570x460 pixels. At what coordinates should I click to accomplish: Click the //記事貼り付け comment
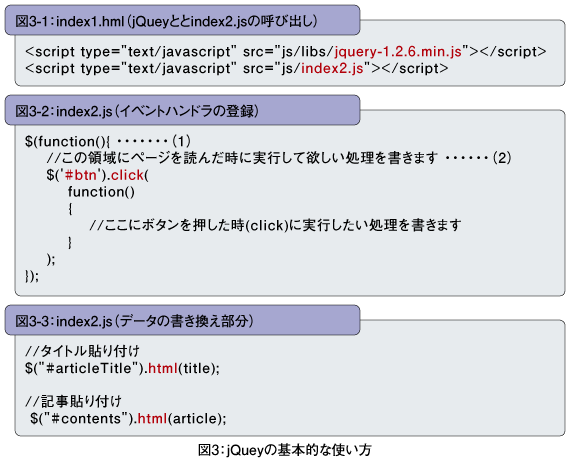click(73, 401)
